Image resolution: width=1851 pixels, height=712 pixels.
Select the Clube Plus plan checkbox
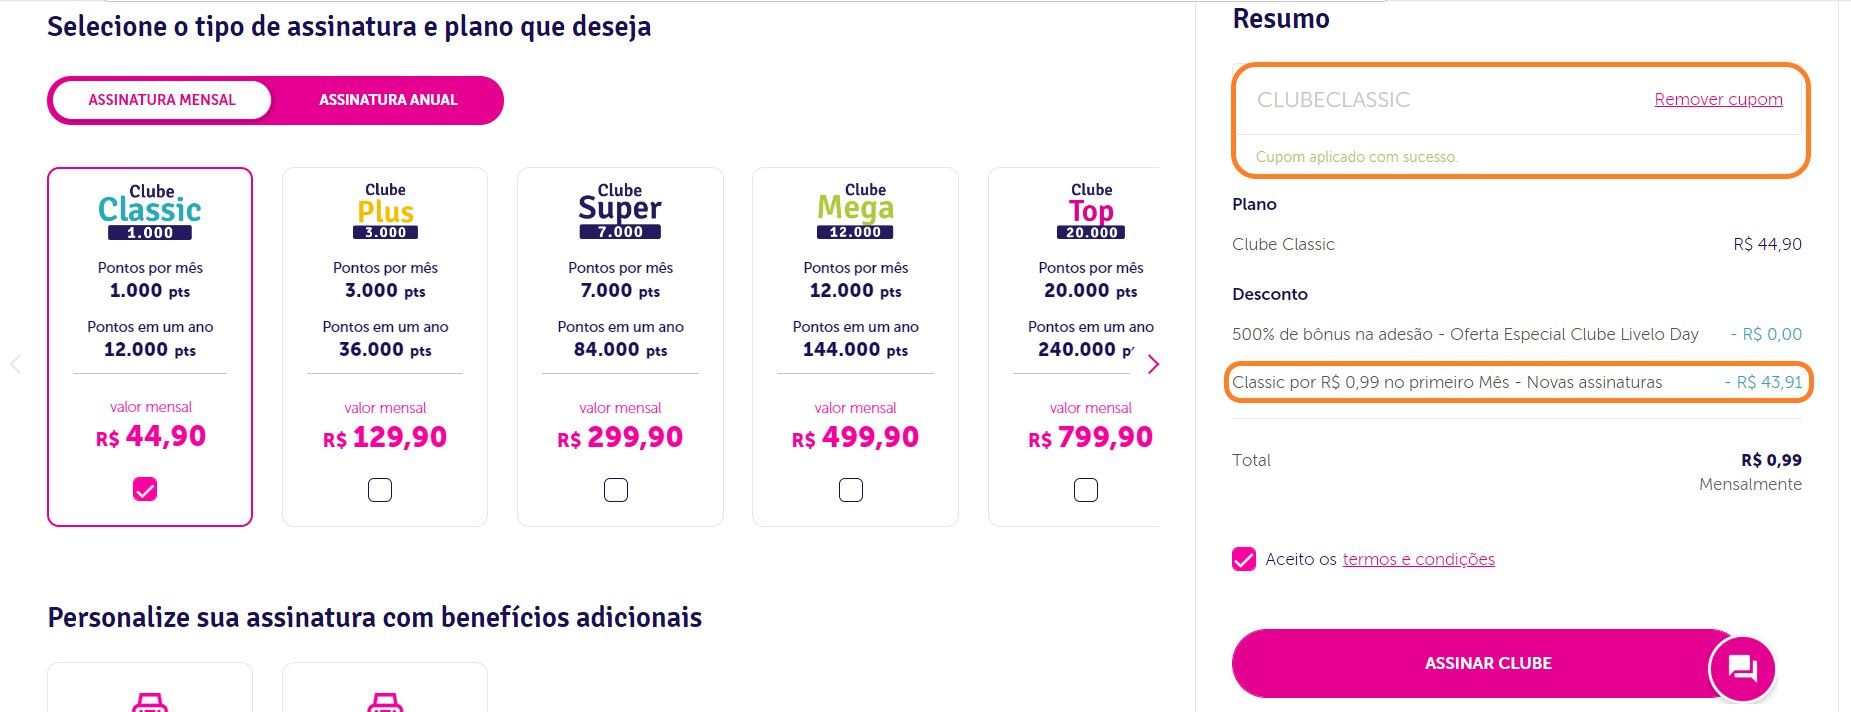pos(380,490)
